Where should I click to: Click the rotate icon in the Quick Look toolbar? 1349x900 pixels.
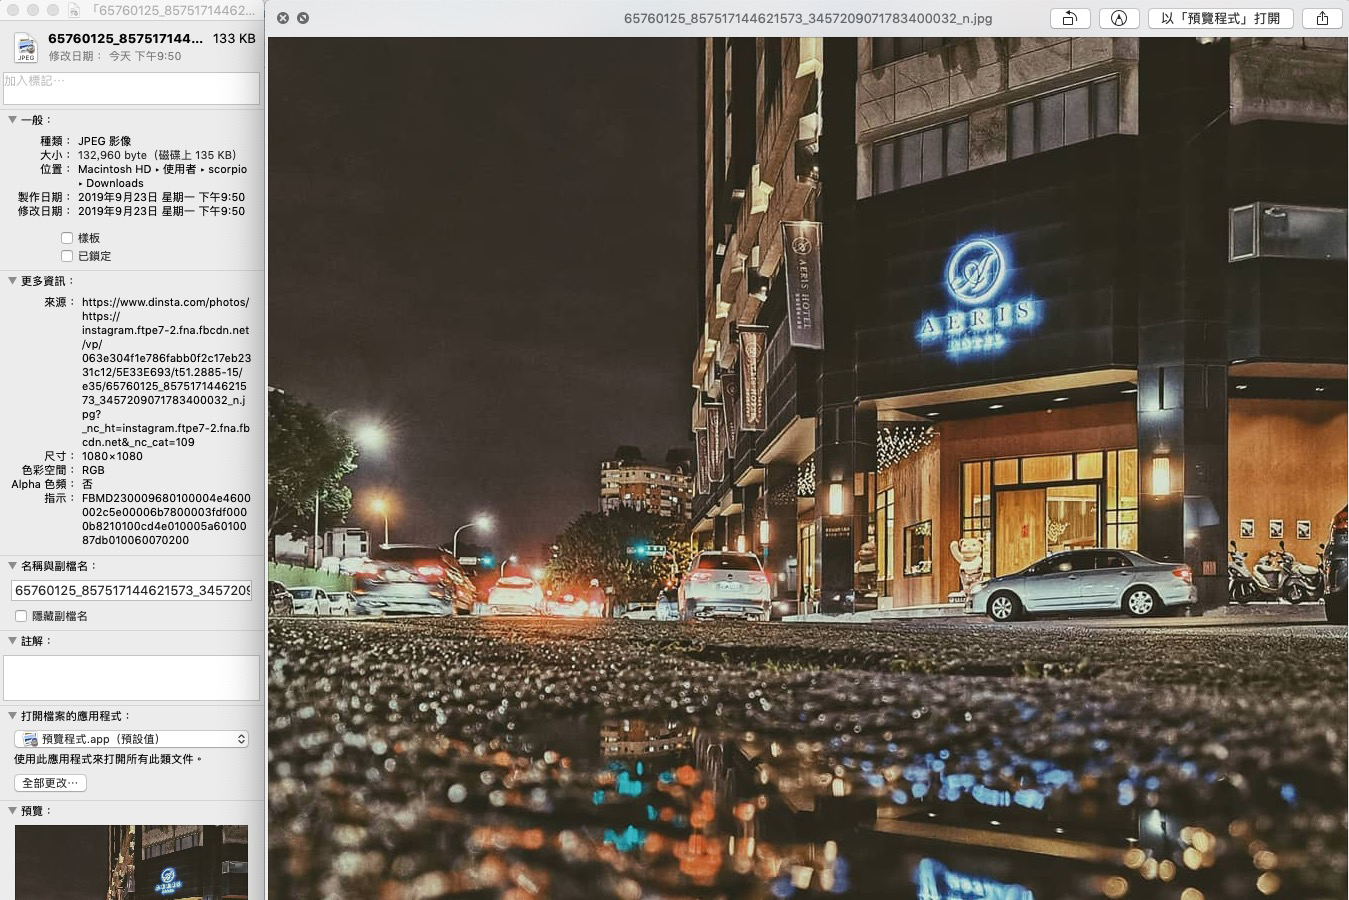[x=1070, y=18]
